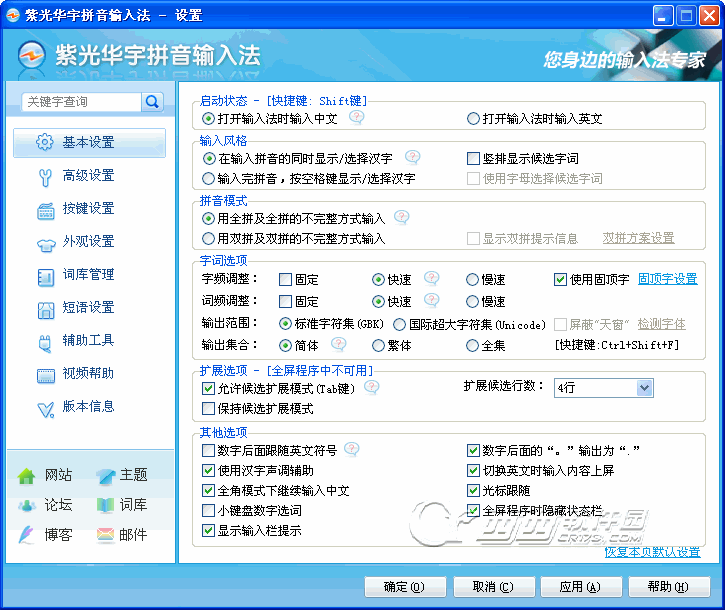Switch to 按键设置 page
725x610 pixels.
[x=89, y=209]
